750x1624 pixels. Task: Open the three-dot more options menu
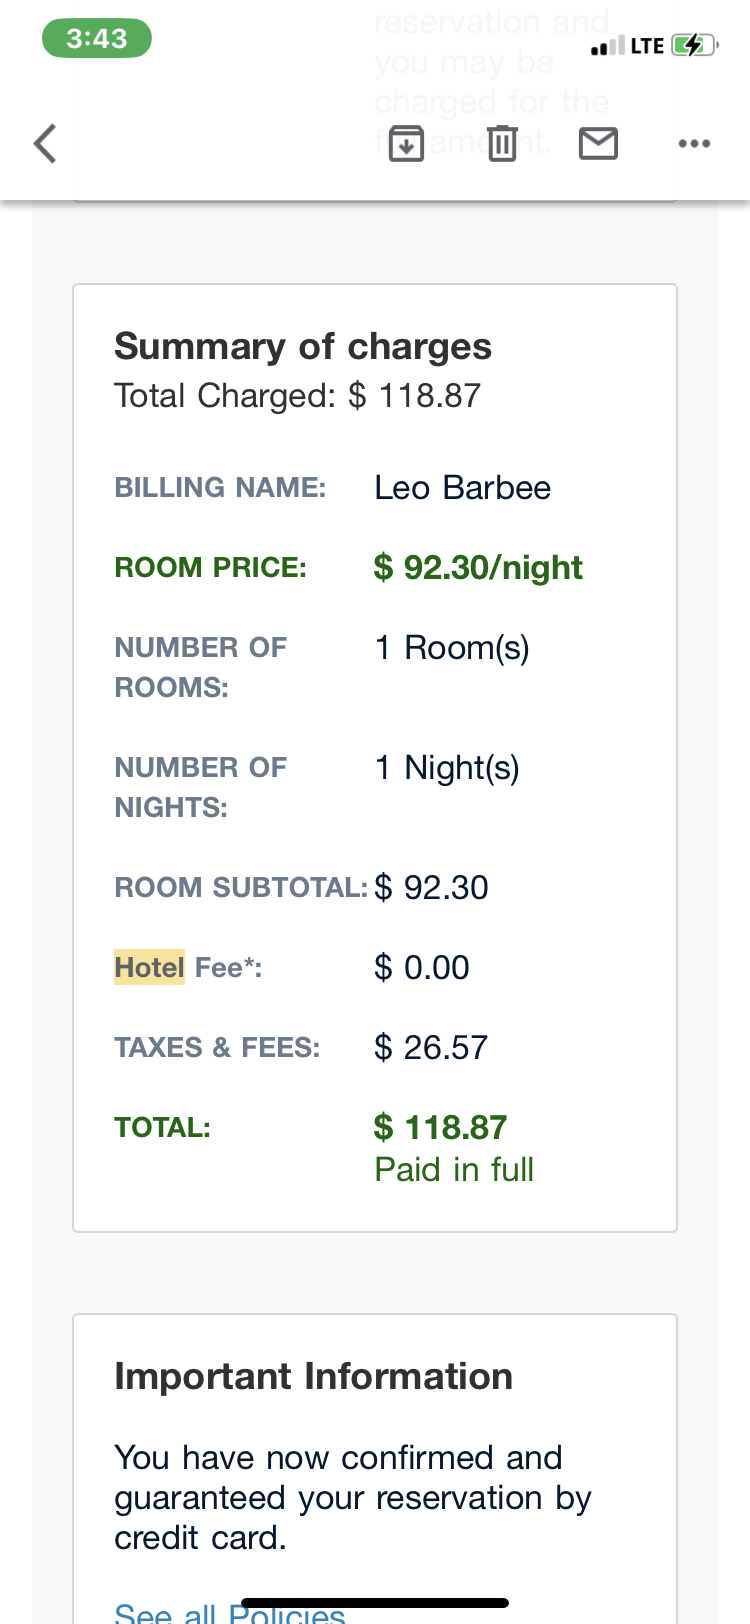coord(694,144)
